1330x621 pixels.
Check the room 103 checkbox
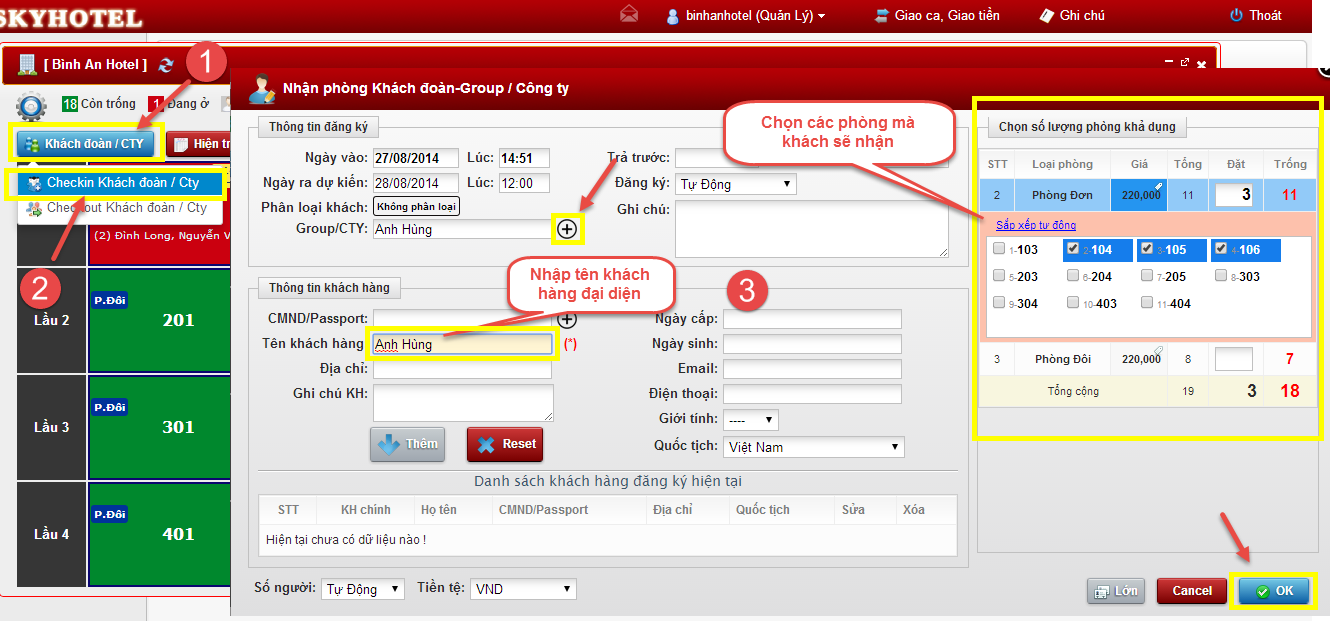click(x=1000, y=249)
